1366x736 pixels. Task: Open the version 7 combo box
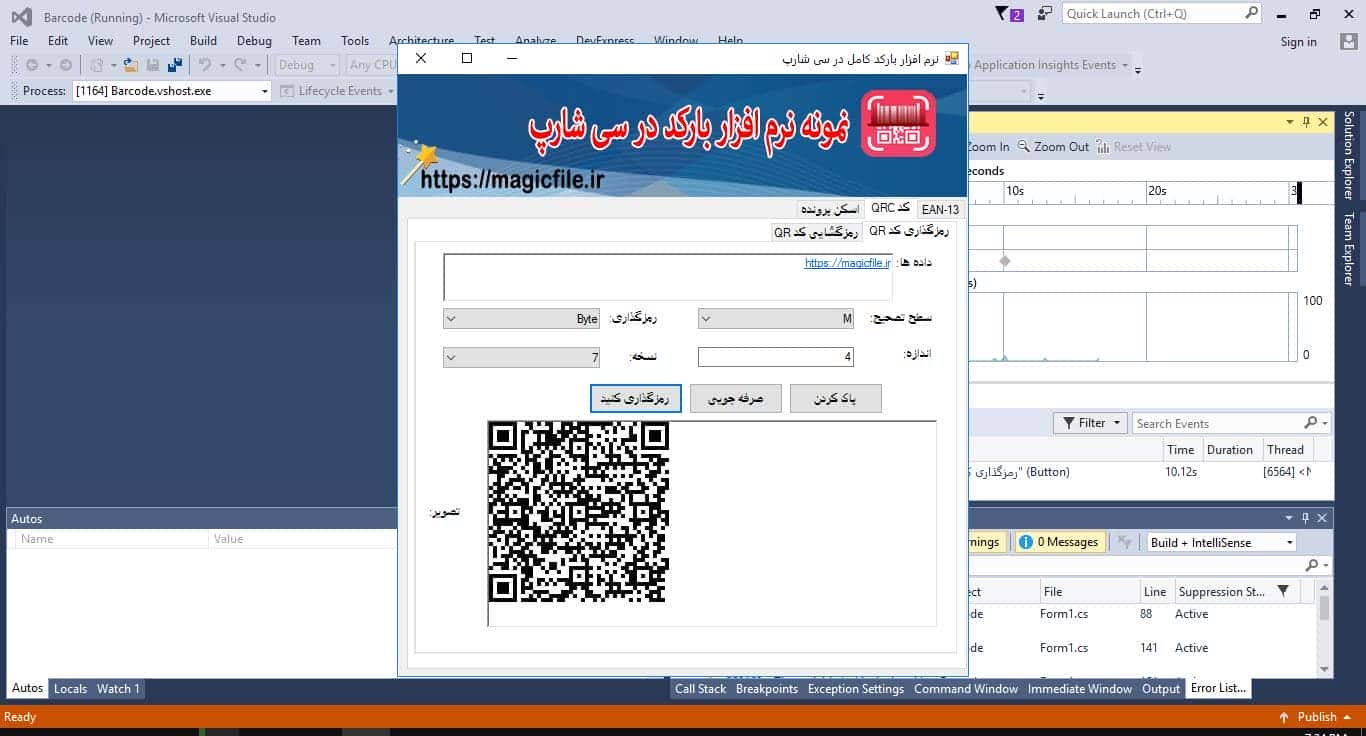coord(521,357)
